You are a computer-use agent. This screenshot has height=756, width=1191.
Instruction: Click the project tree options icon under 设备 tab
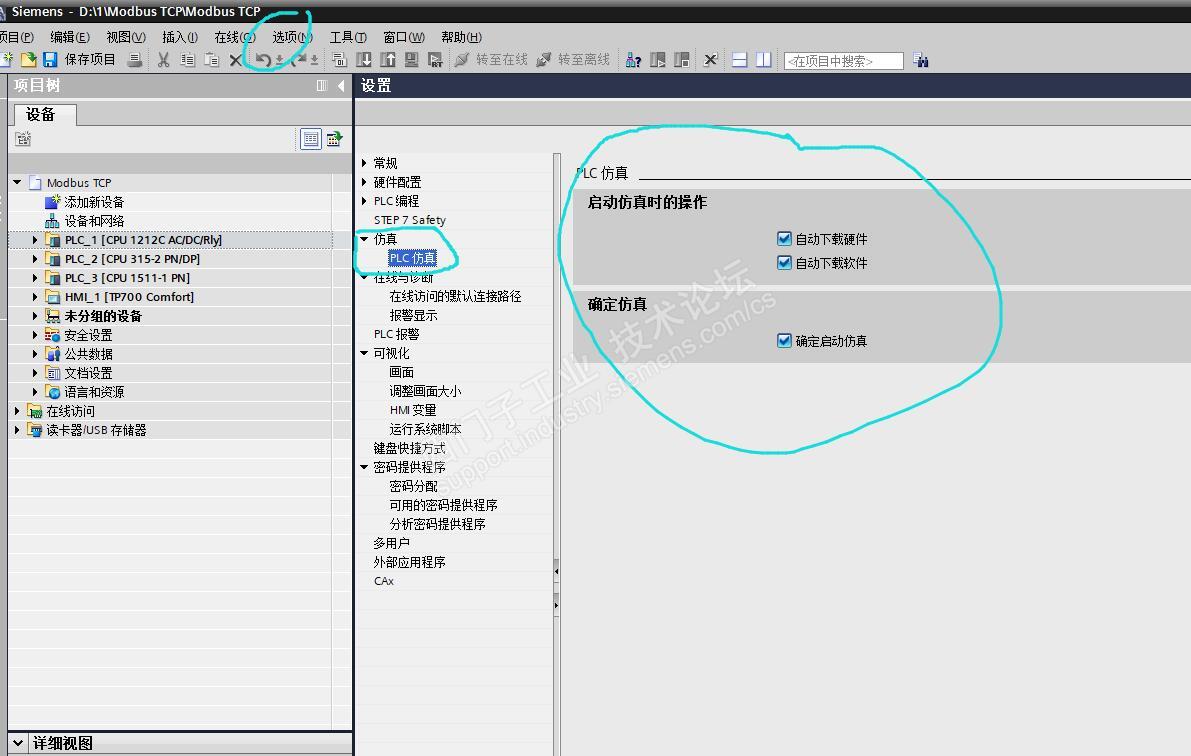23,138
